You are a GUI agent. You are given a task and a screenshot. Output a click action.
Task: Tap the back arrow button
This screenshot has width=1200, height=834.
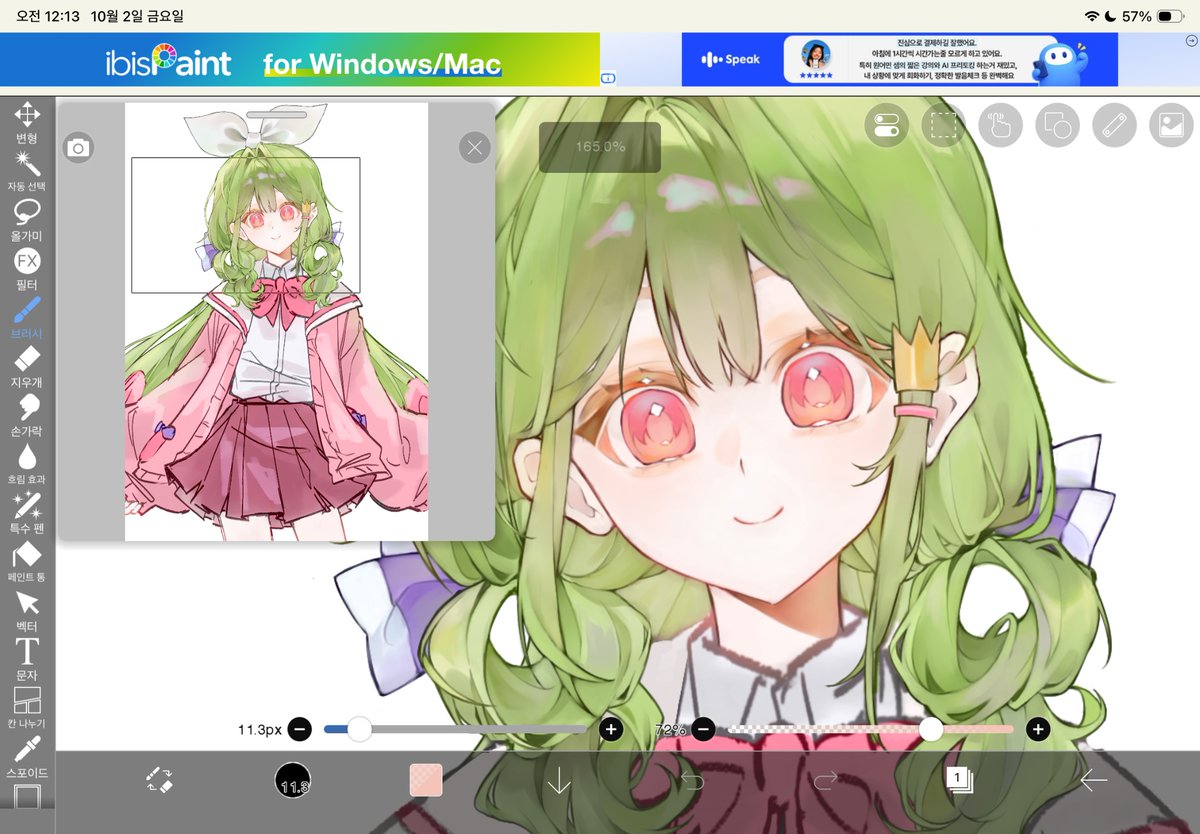tap(1093, 780)
